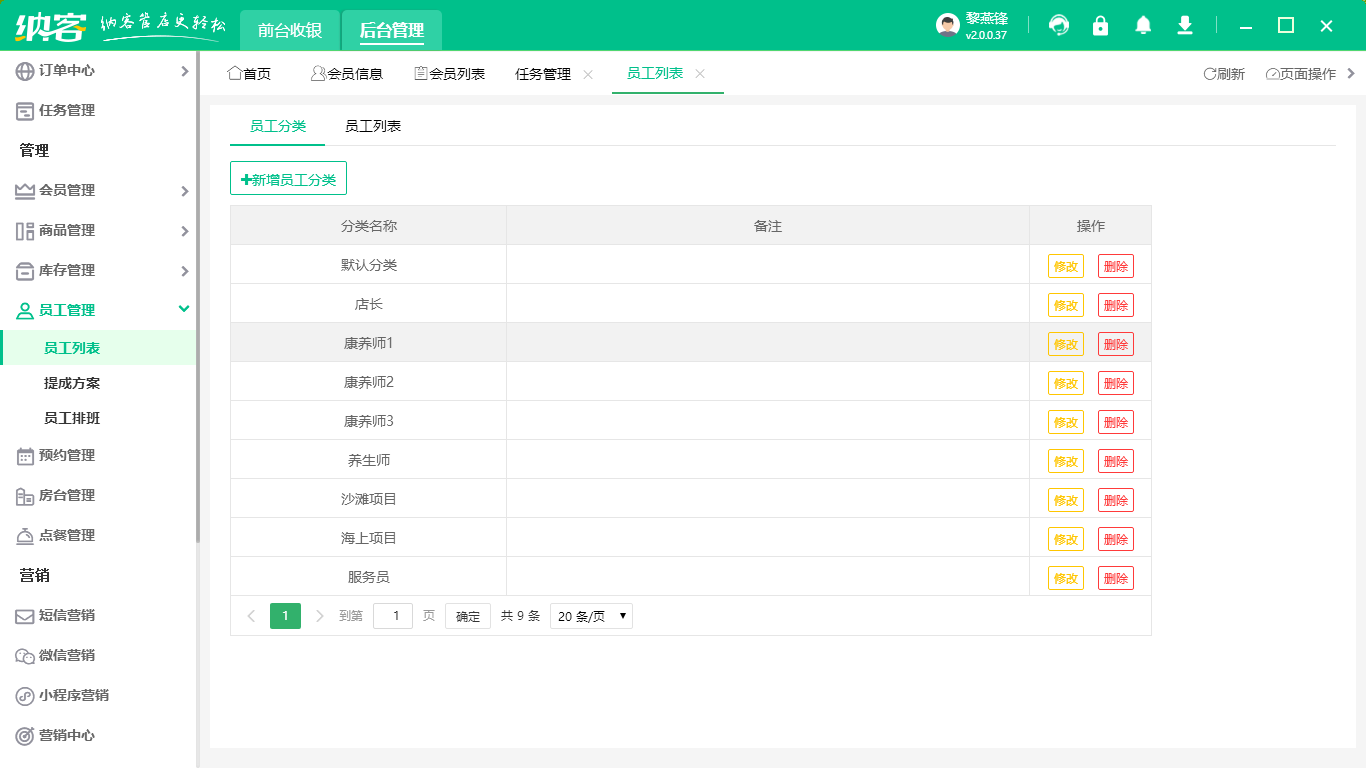This screenshot has width=1366, height=768.
Task: Expand 库存管理 chevron
Action: click(184, 271)
